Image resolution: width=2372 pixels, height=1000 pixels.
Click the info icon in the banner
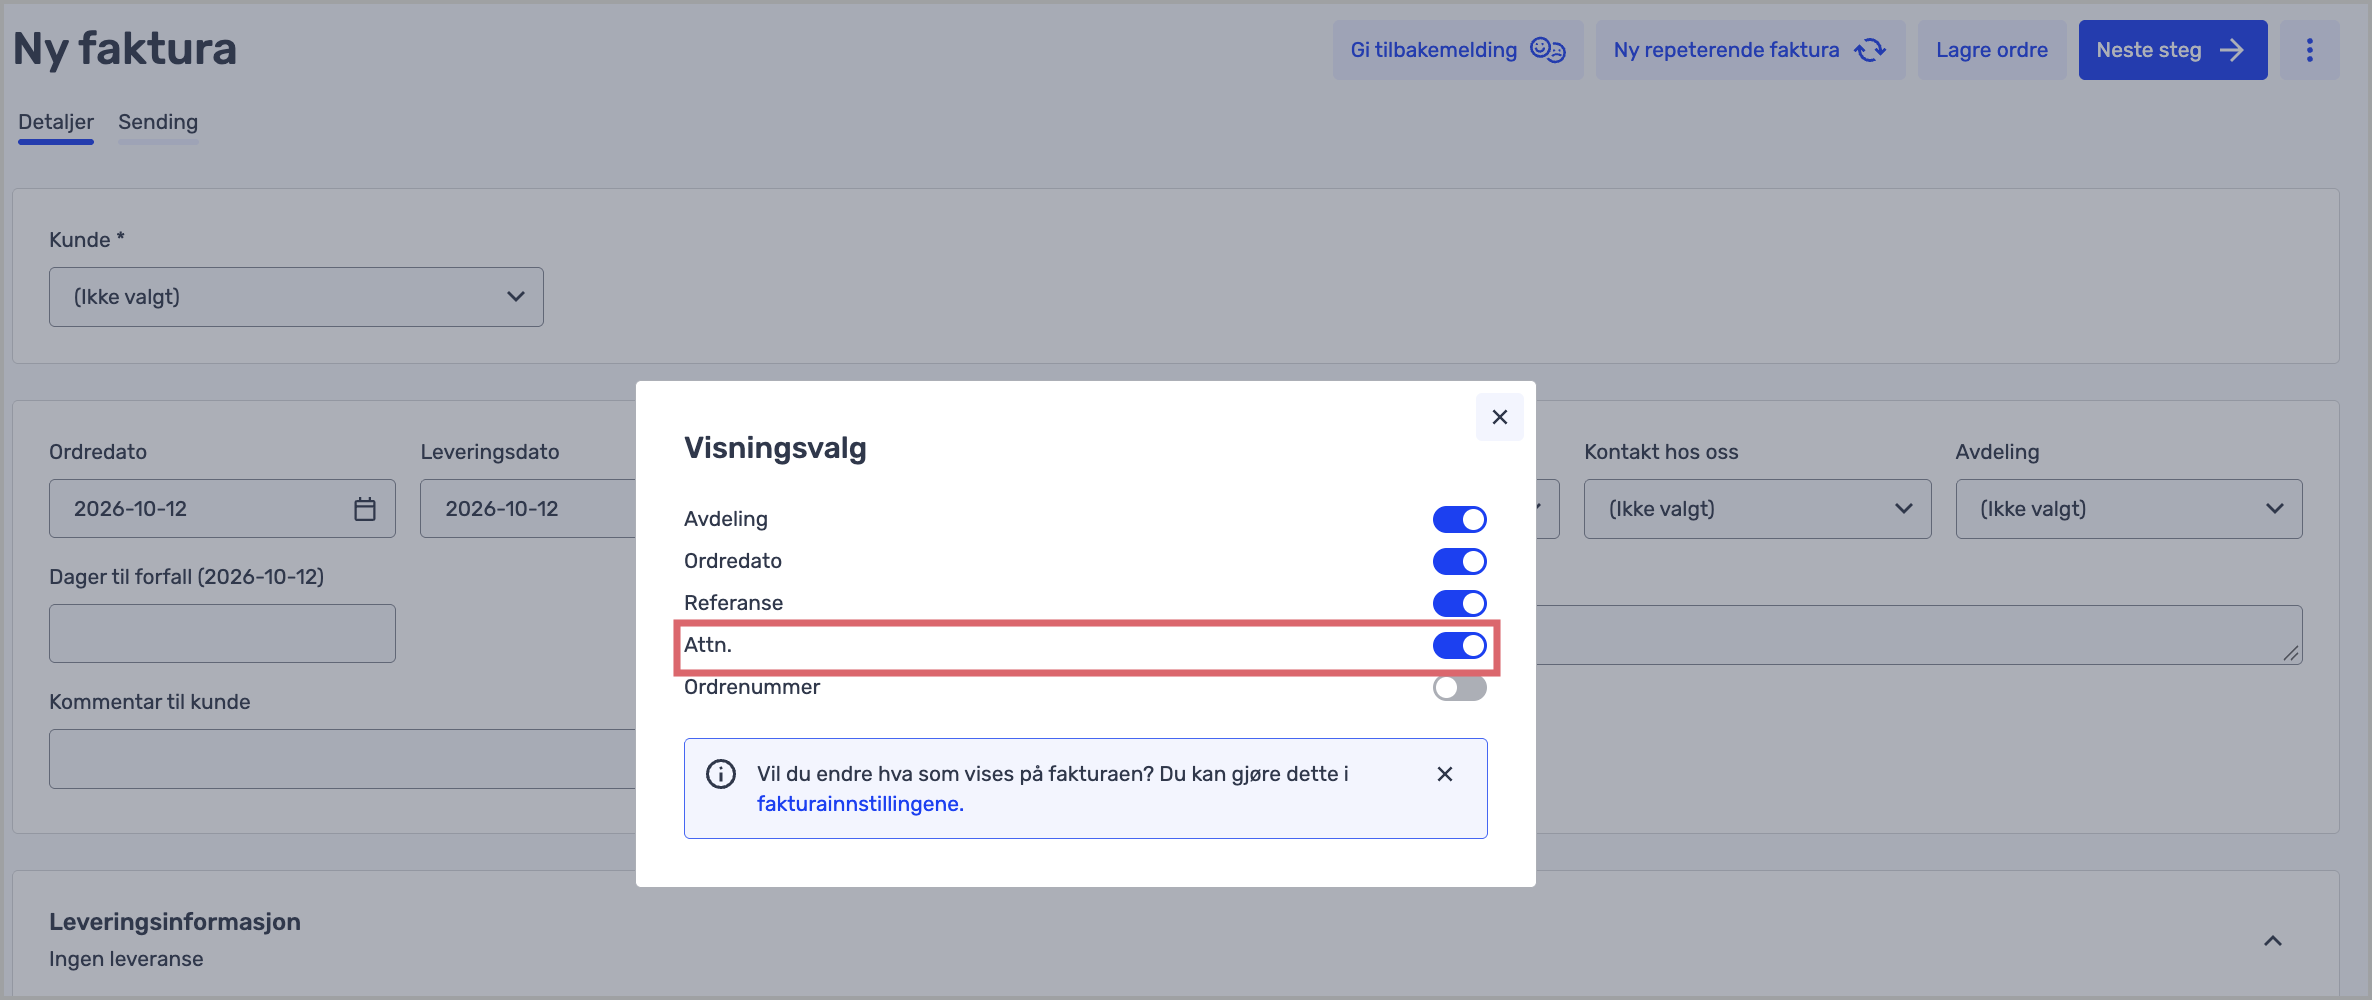point(720,774)
